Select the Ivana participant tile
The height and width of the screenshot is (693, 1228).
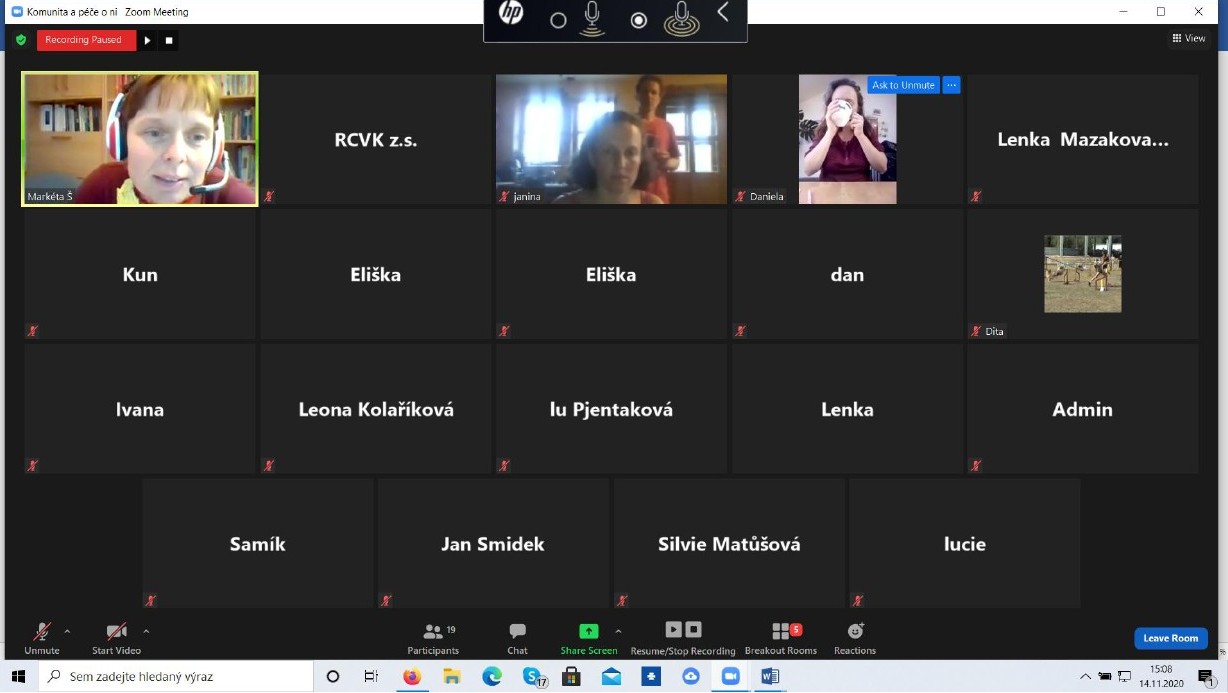click(x=140, y=409)
